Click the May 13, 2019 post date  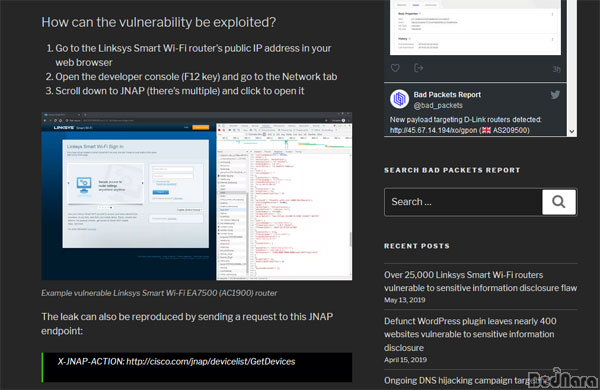click(x=404, y=300)
